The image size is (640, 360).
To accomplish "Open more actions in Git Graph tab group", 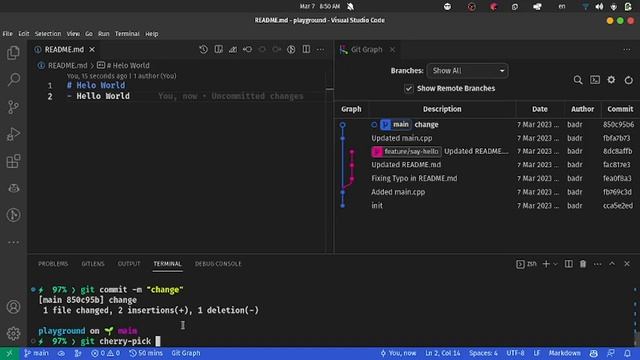I will click(627, 49).
